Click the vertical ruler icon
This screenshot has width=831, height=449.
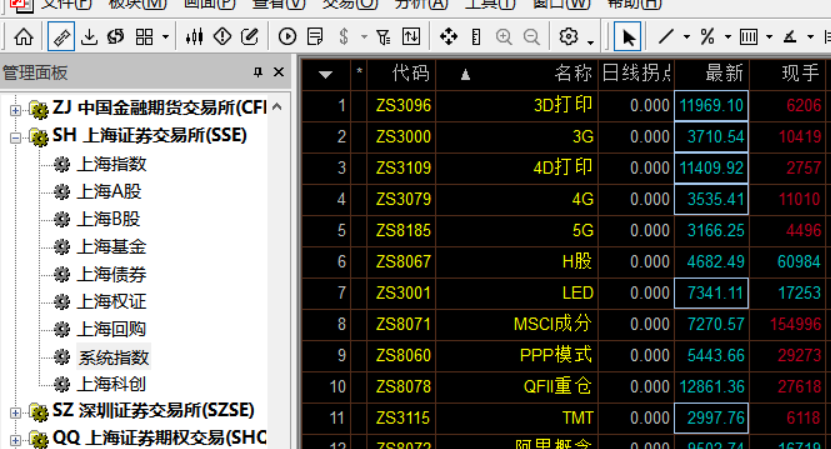point(476,37)
